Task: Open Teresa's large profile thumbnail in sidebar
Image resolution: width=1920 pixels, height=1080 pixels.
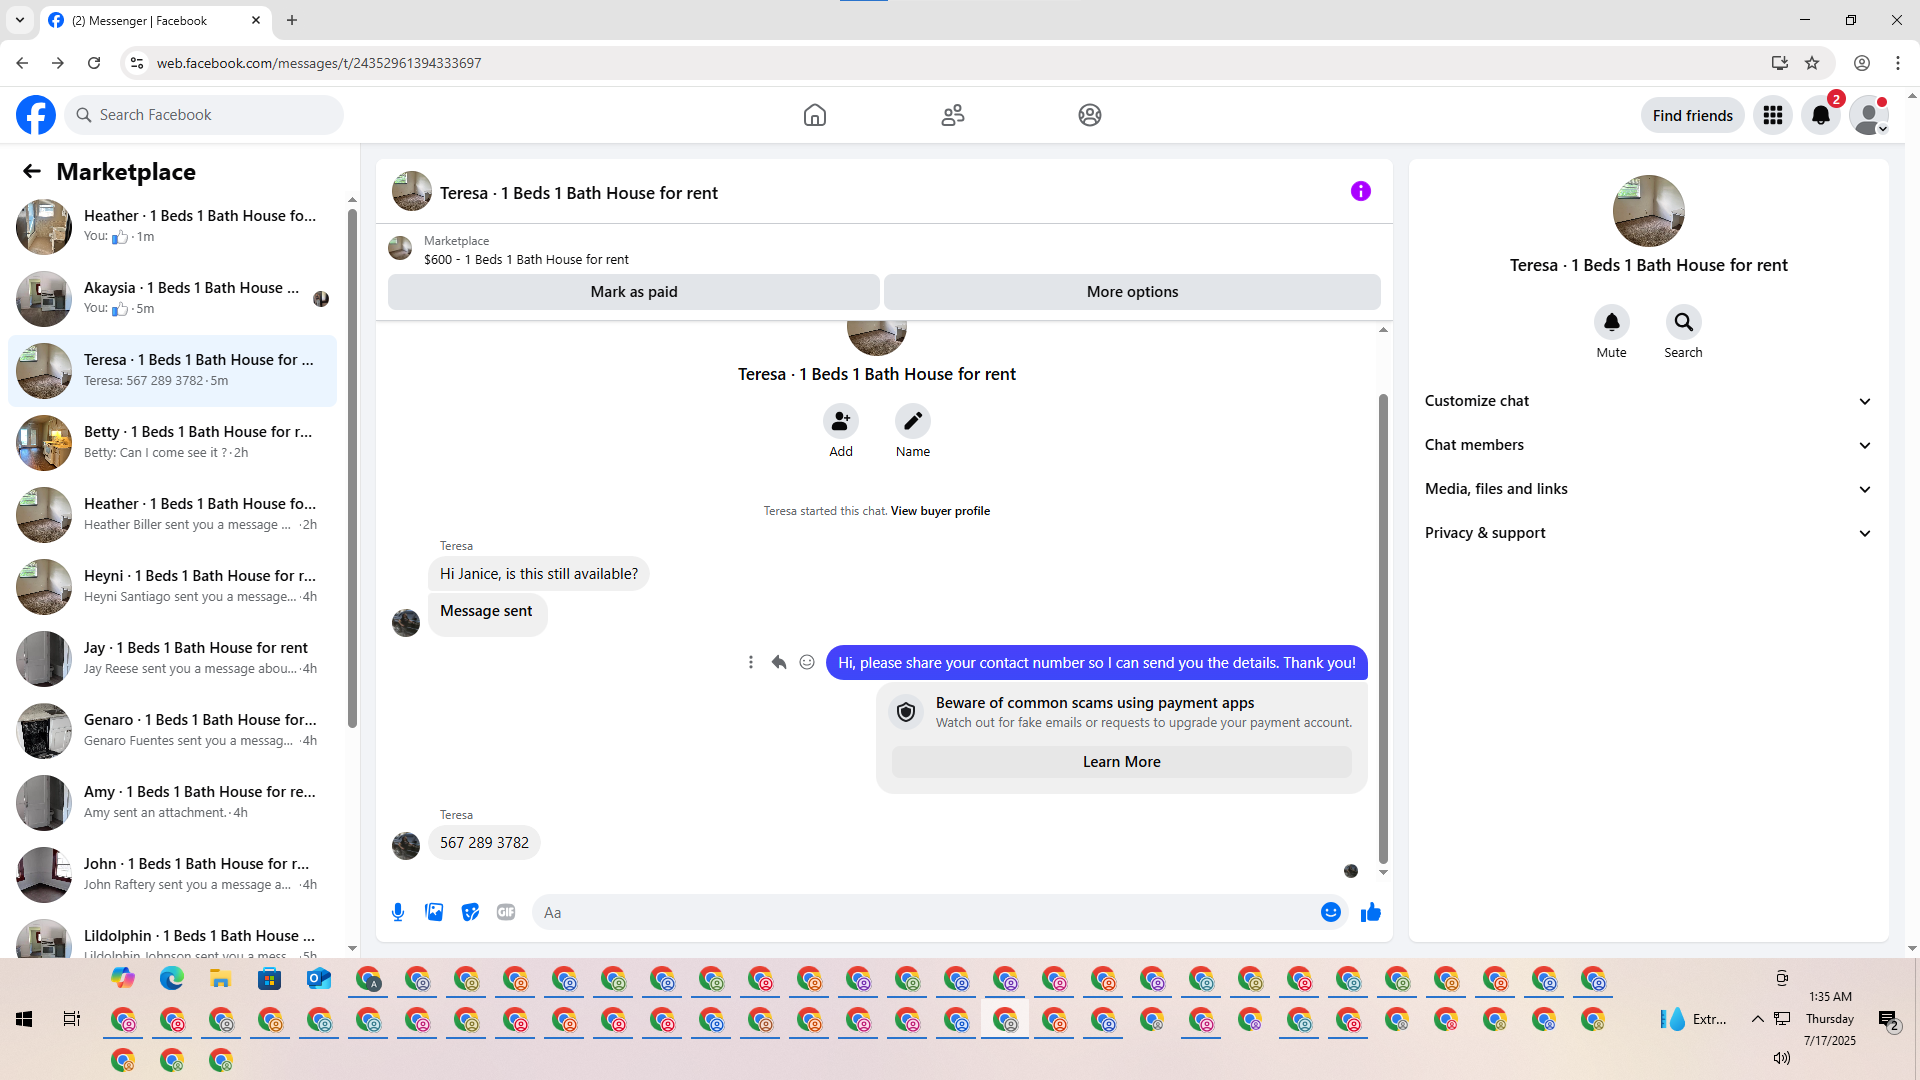Action: pyautogui.click(x=1648, y=211)
